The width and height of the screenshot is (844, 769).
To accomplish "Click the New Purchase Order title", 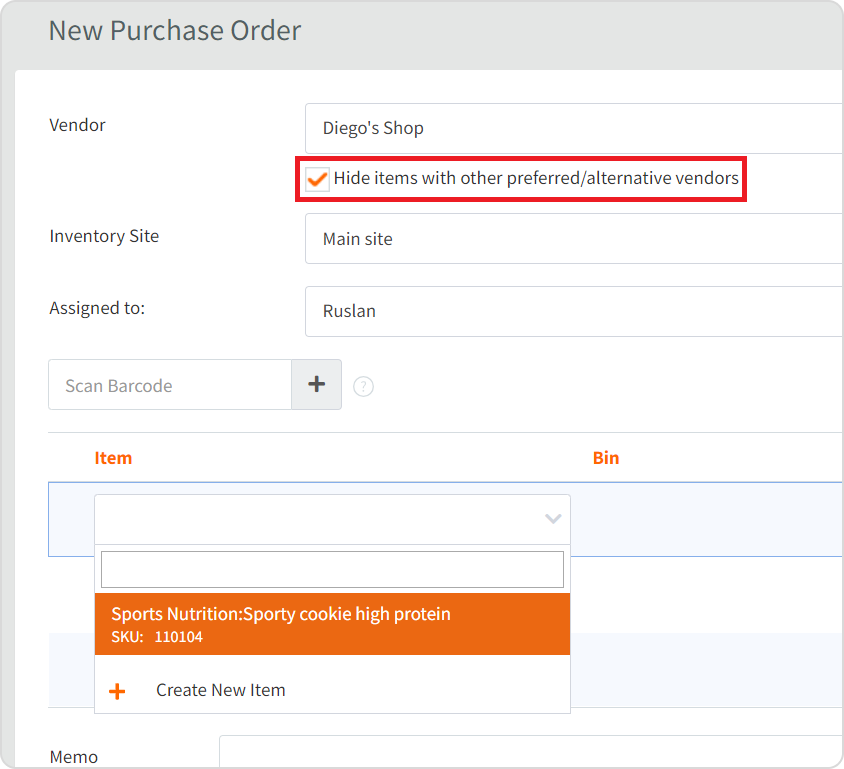I will (175, 31).
